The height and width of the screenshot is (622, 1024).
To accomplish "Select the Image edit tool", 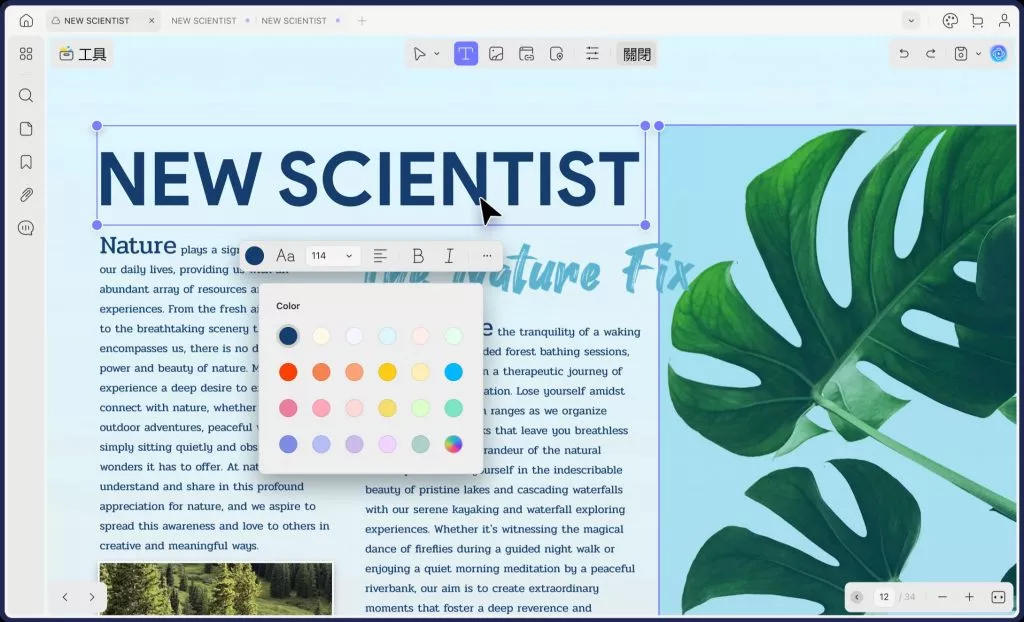I will (x=496, y=54).
